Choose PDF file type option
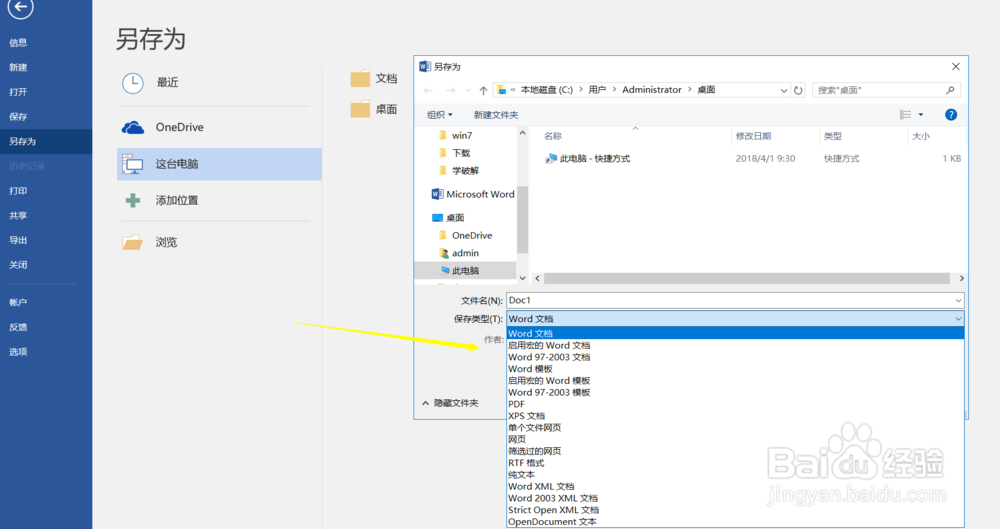Screen dimensions: 1000x529 (x=735, y=404)
